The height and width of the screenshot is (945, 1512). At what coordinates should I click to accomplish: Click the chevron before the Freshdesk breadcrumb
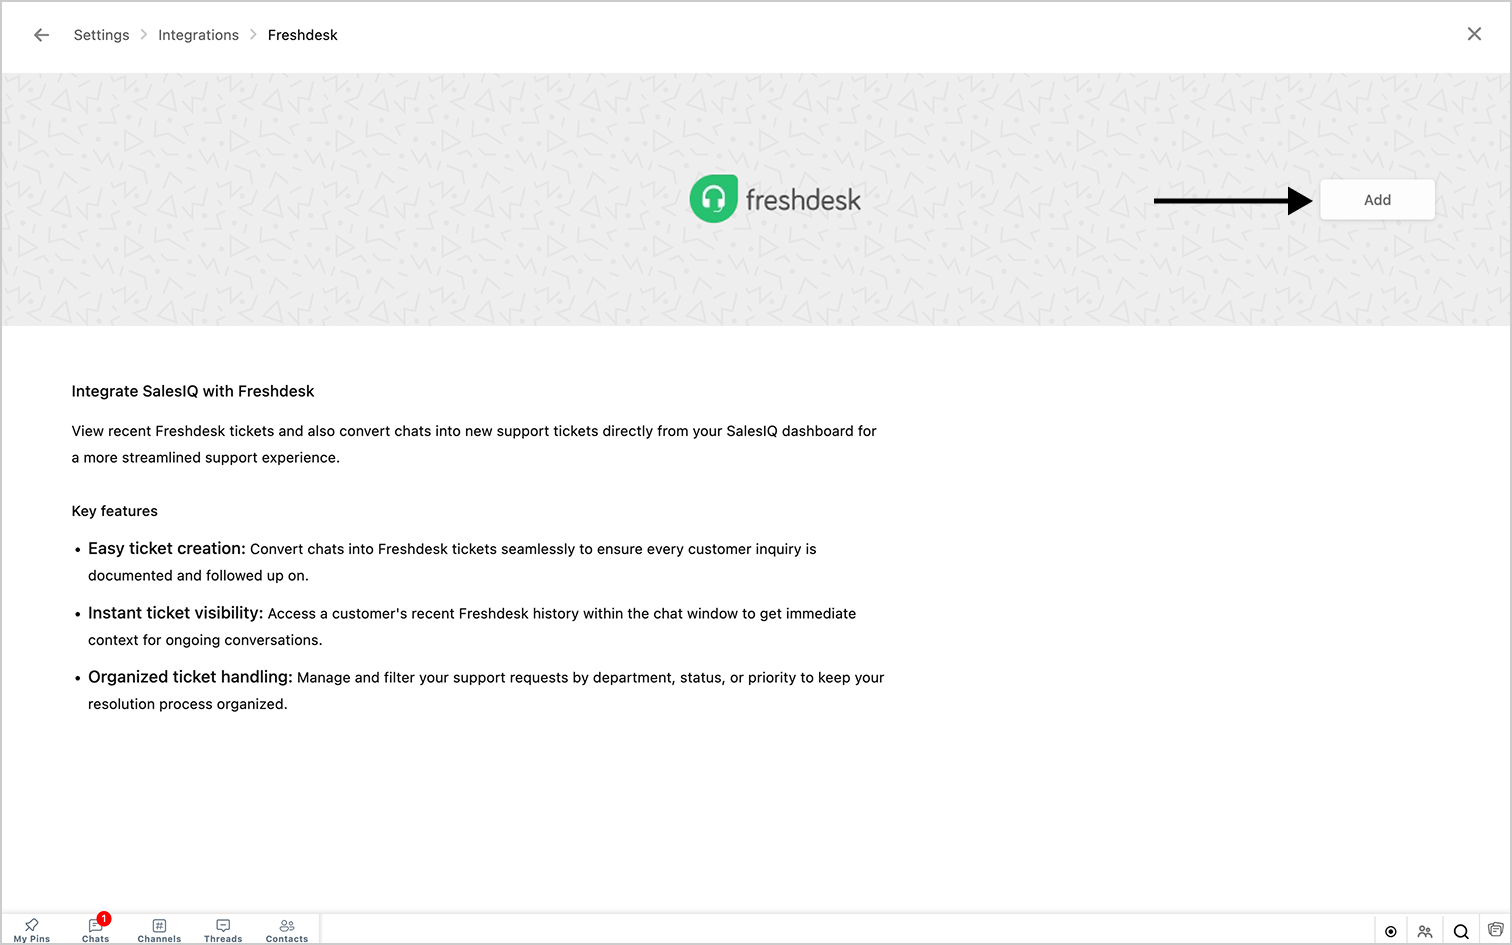[x=253, y=35]
